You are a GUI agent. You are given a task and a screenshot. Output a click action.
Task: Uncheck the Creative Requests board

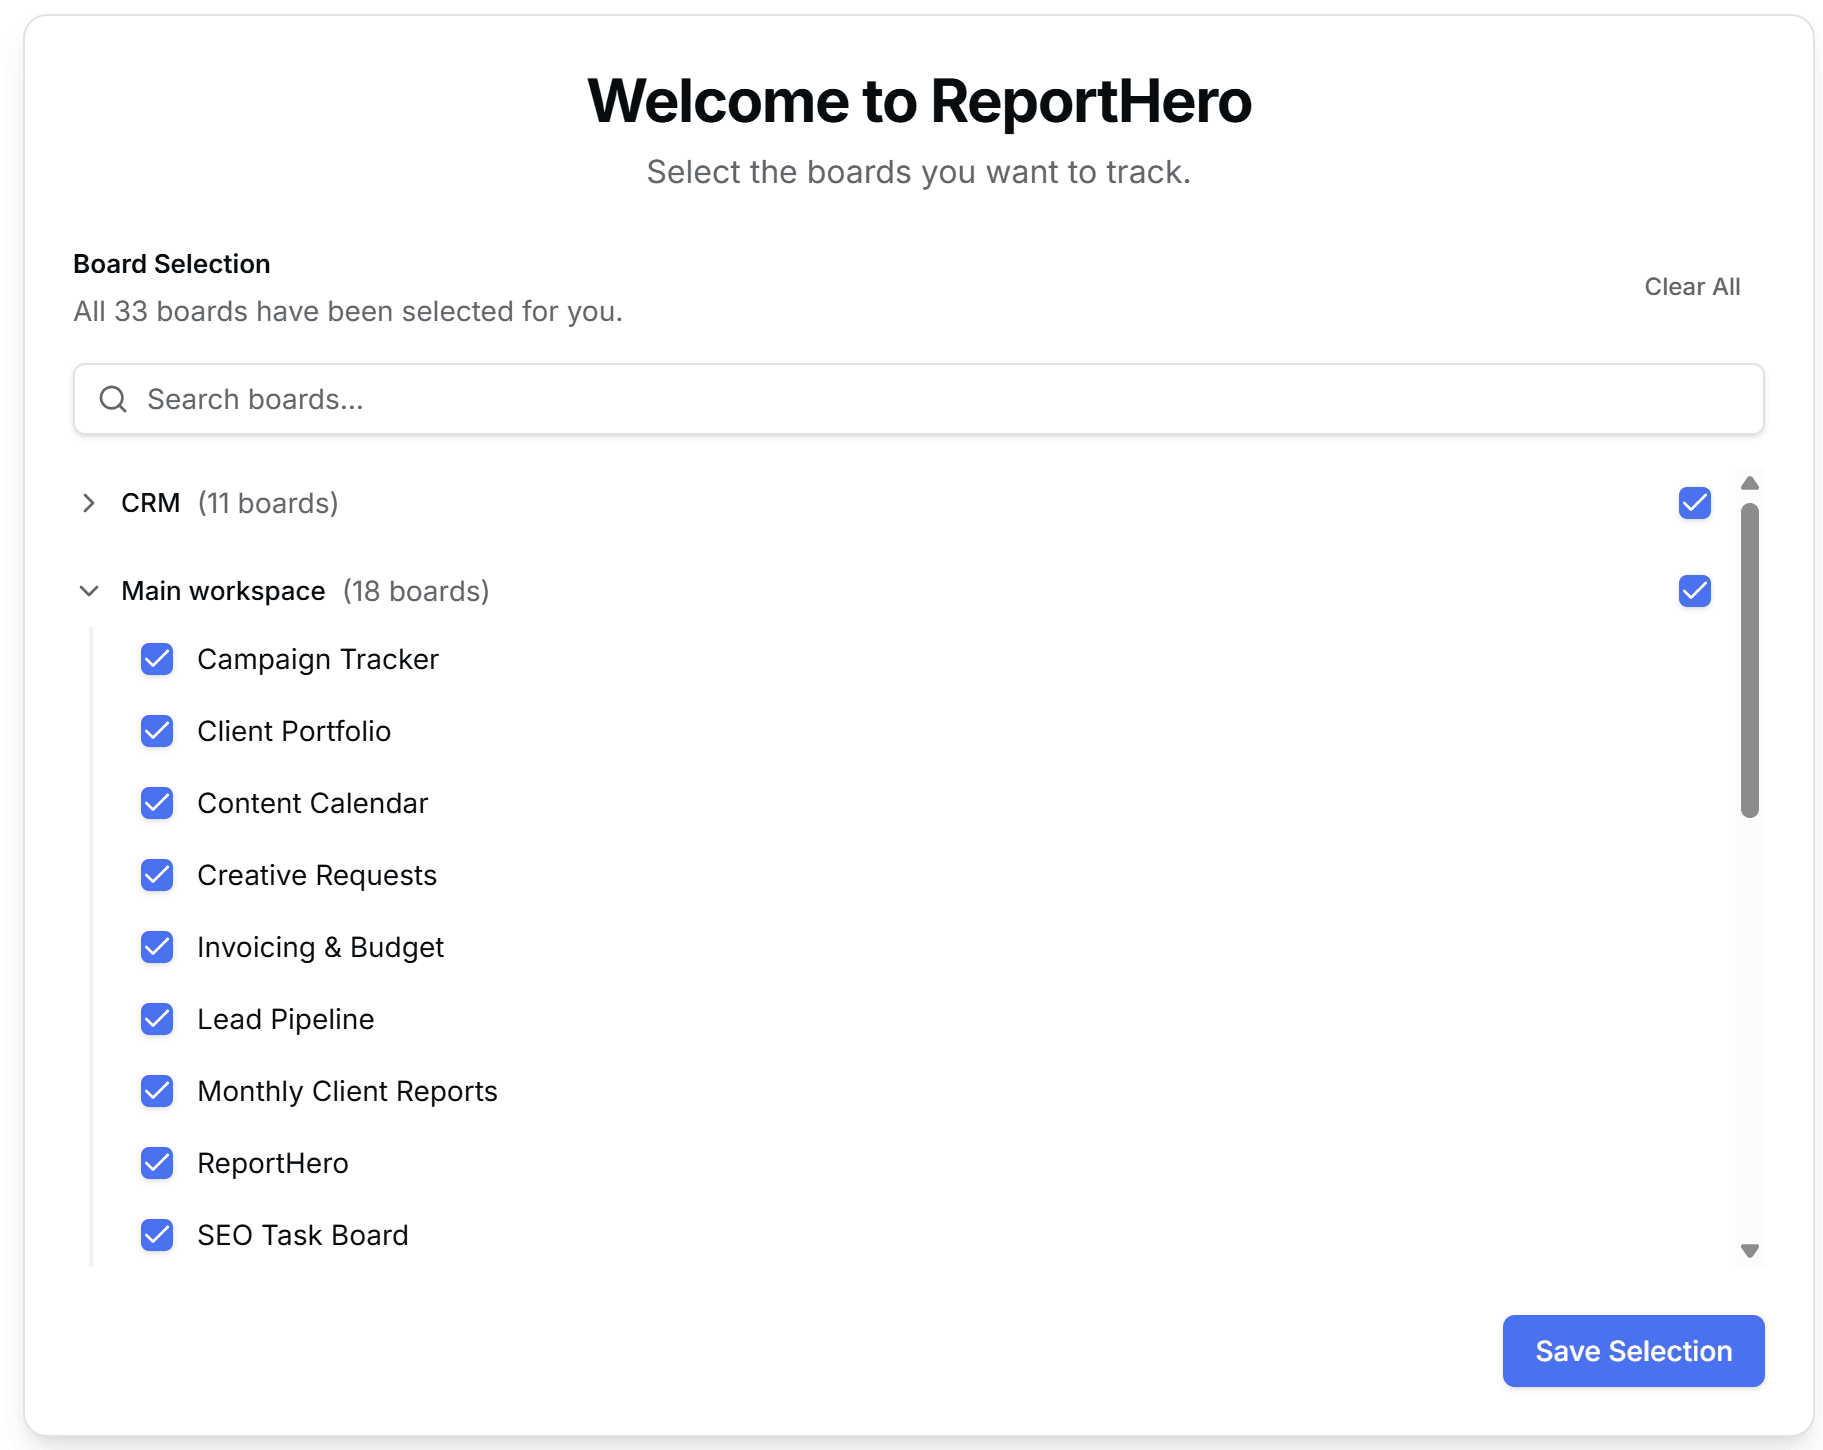point(157,875)
